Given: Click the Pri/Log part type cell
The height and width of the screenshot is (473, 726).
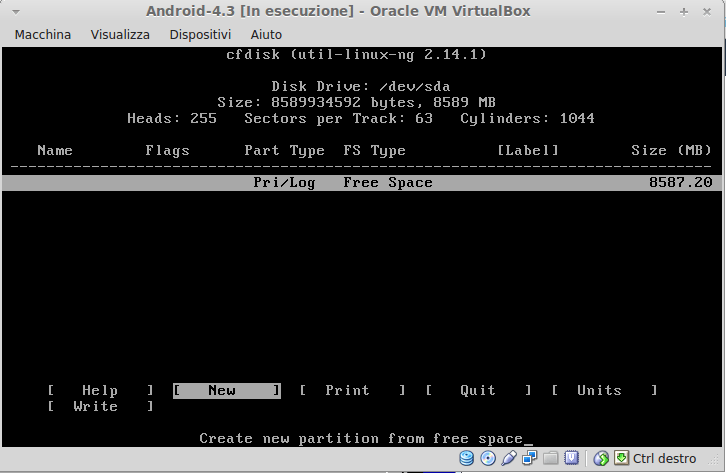Looking at the screenshot, I should (x=284, y=182).
